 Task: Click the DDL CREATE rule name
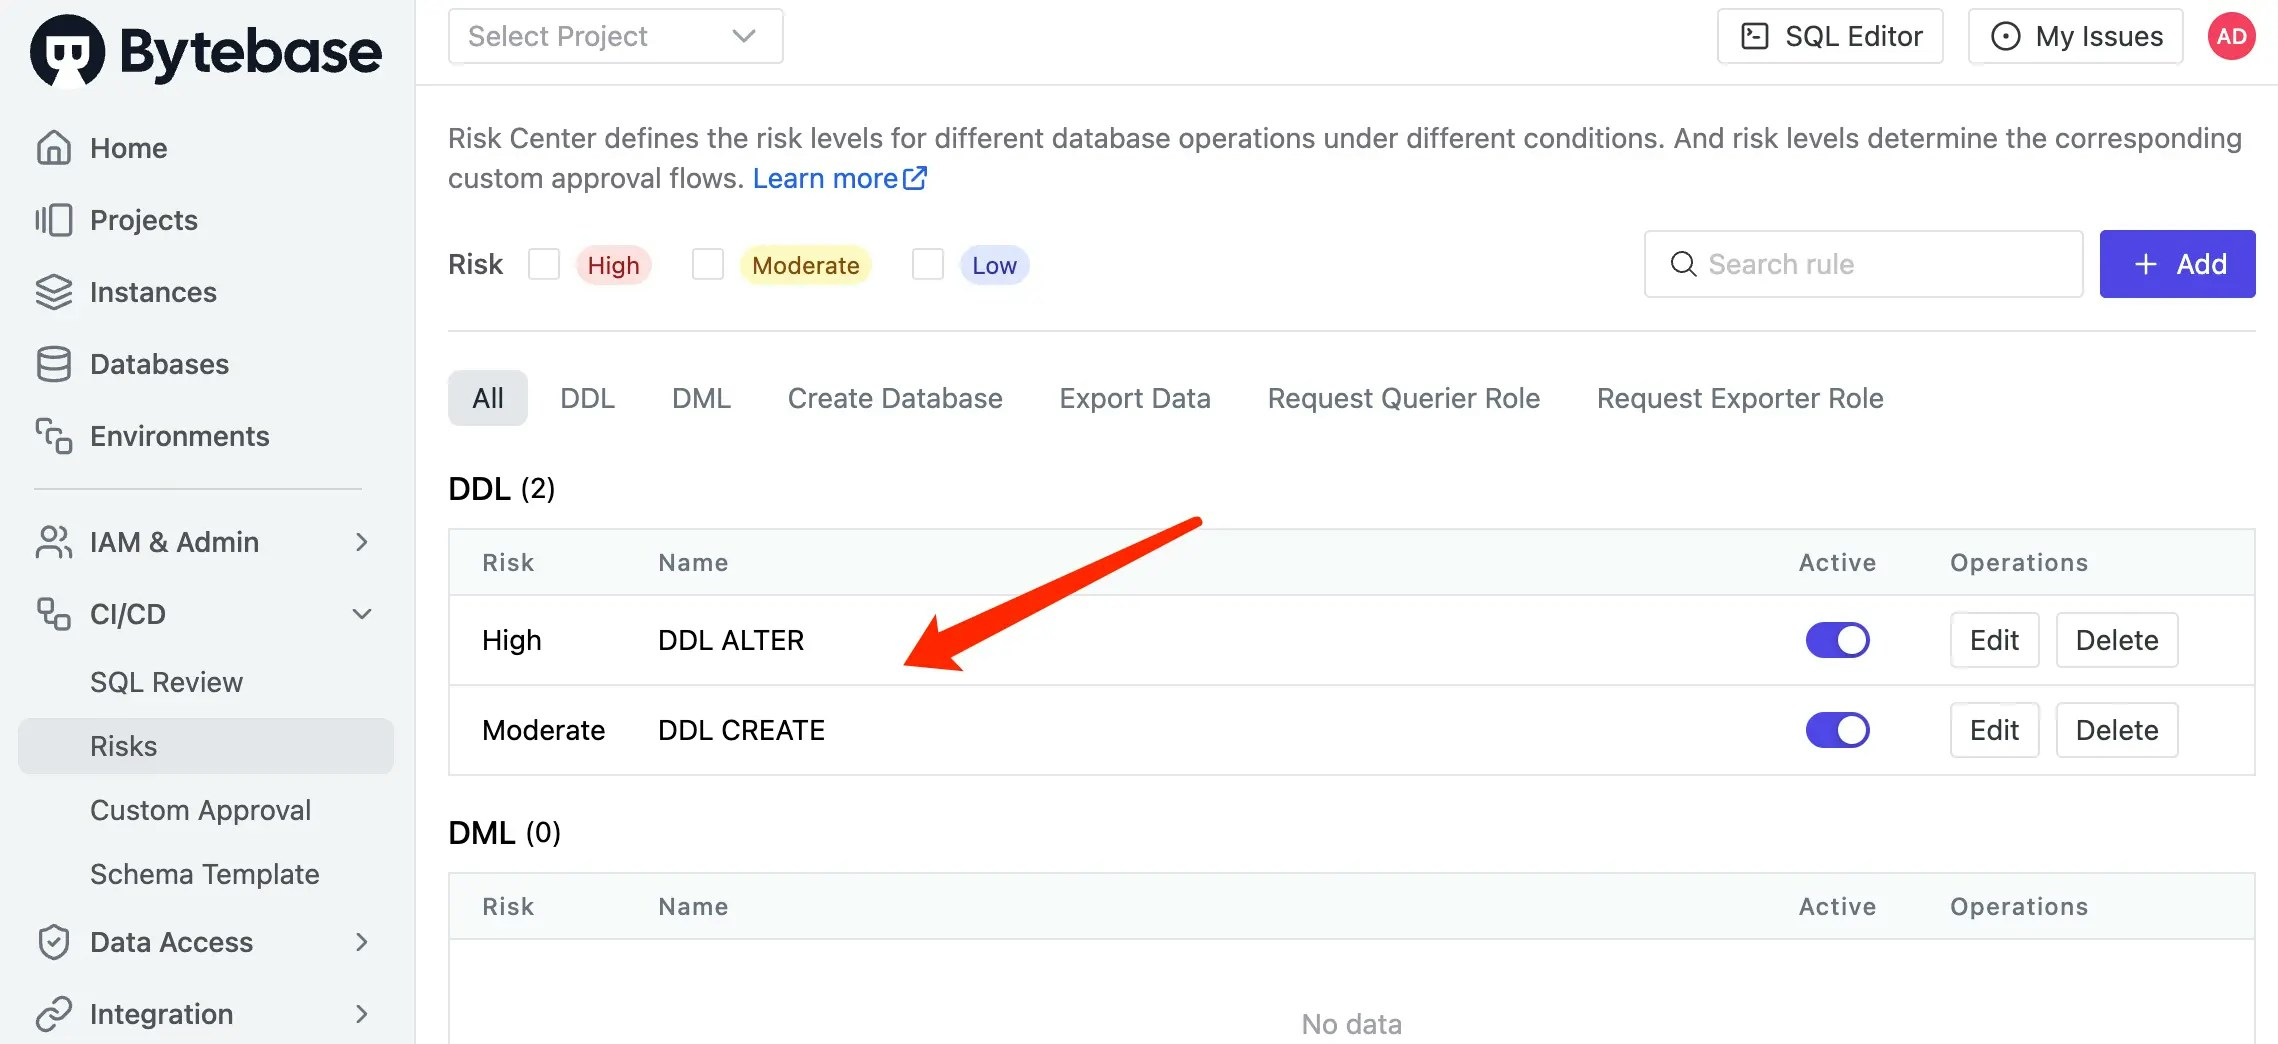click(741, 730)
